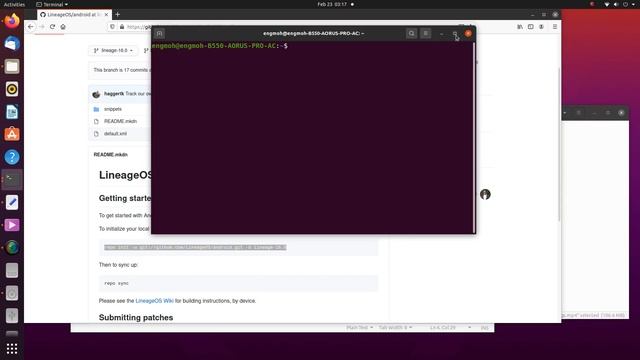Screen dimensions: 640x360
Task: Open the Firefox library icon
Action: [520, 27]
